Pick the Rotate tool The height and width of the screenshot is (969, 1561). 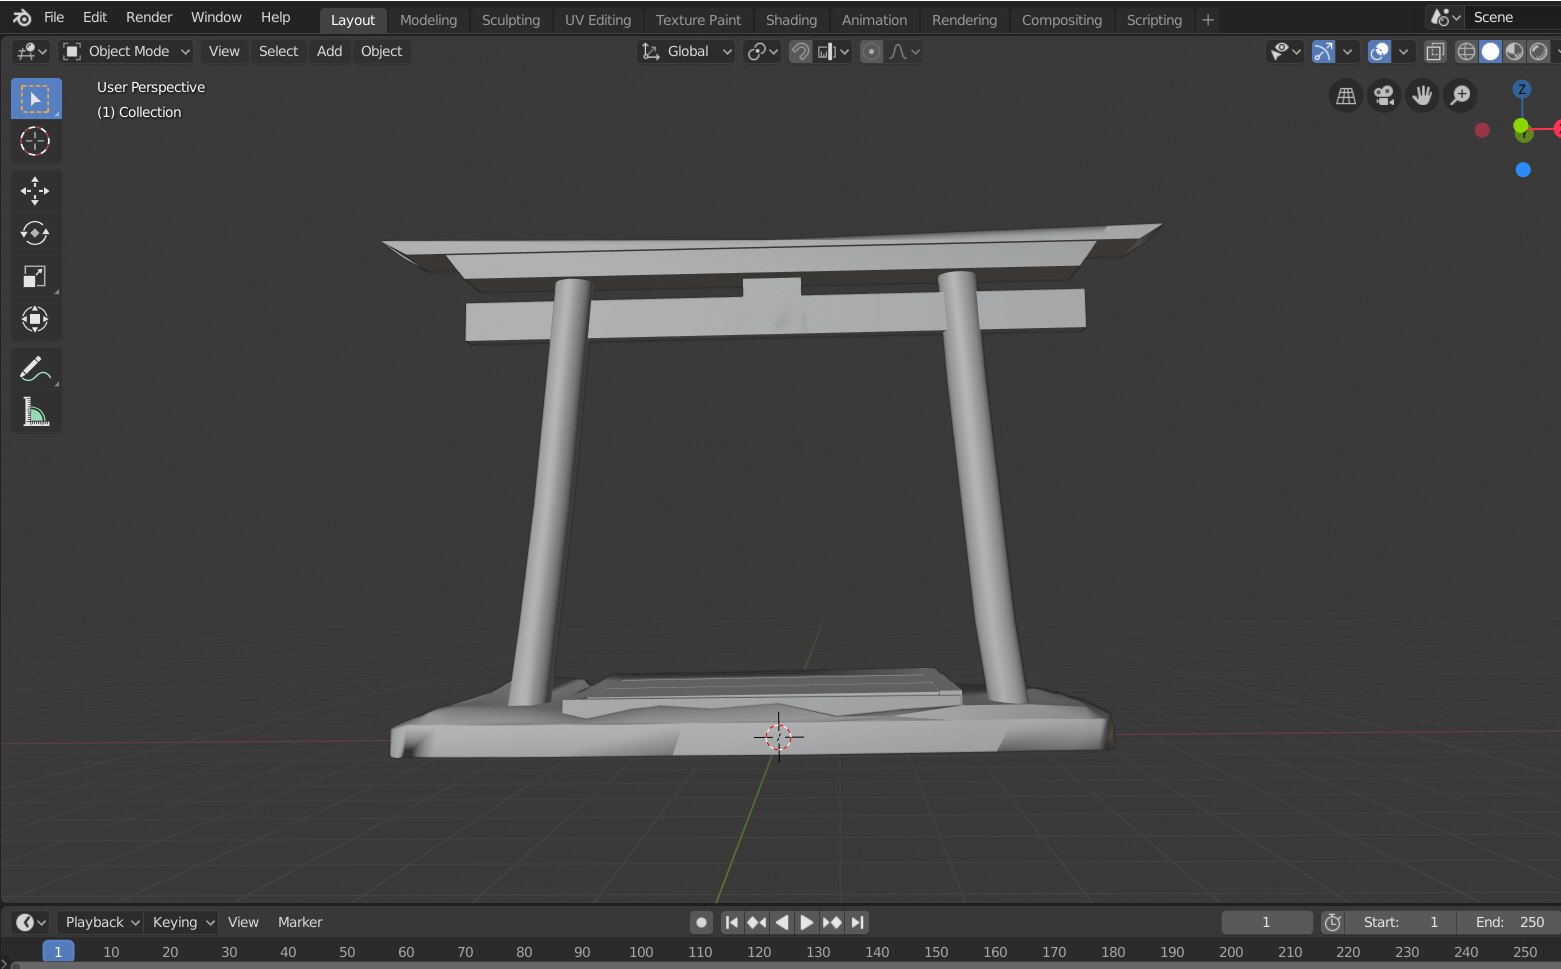[36, 234]
